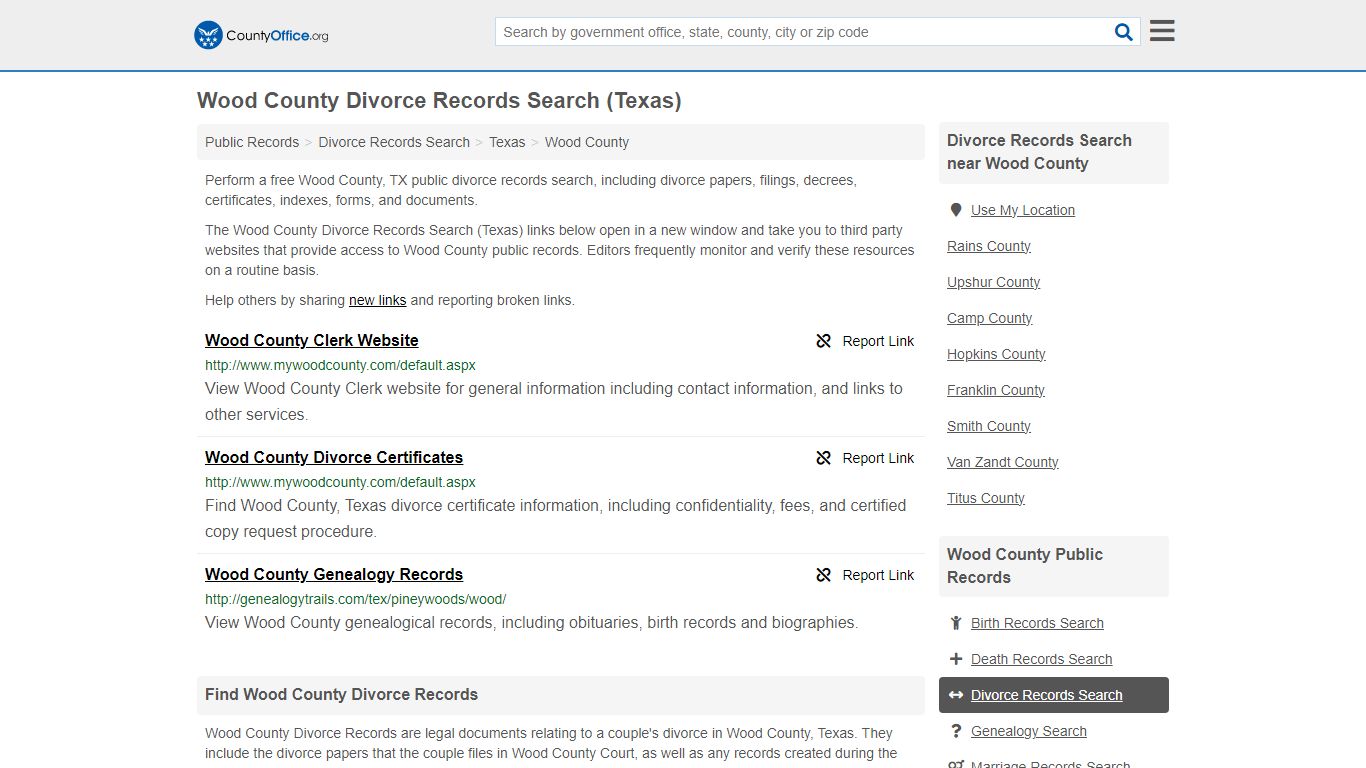
Task: Click the URL under Wood County Divorce Certificates
Action: (340, 482)
